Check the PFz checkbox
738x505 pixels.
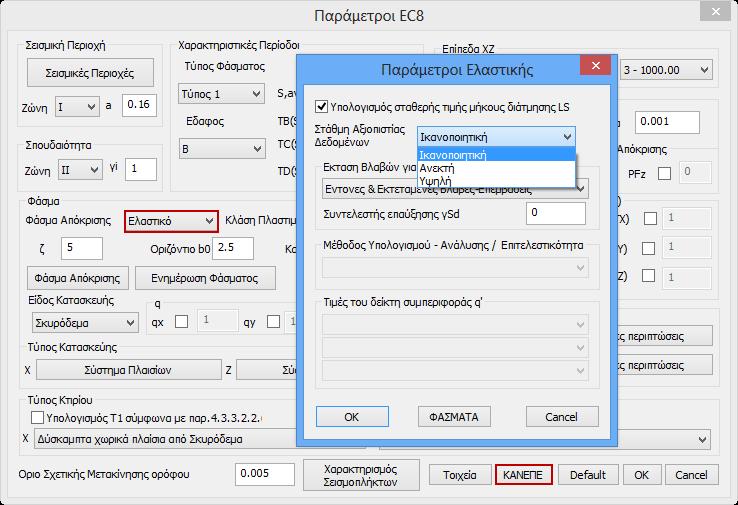[664, 174]
